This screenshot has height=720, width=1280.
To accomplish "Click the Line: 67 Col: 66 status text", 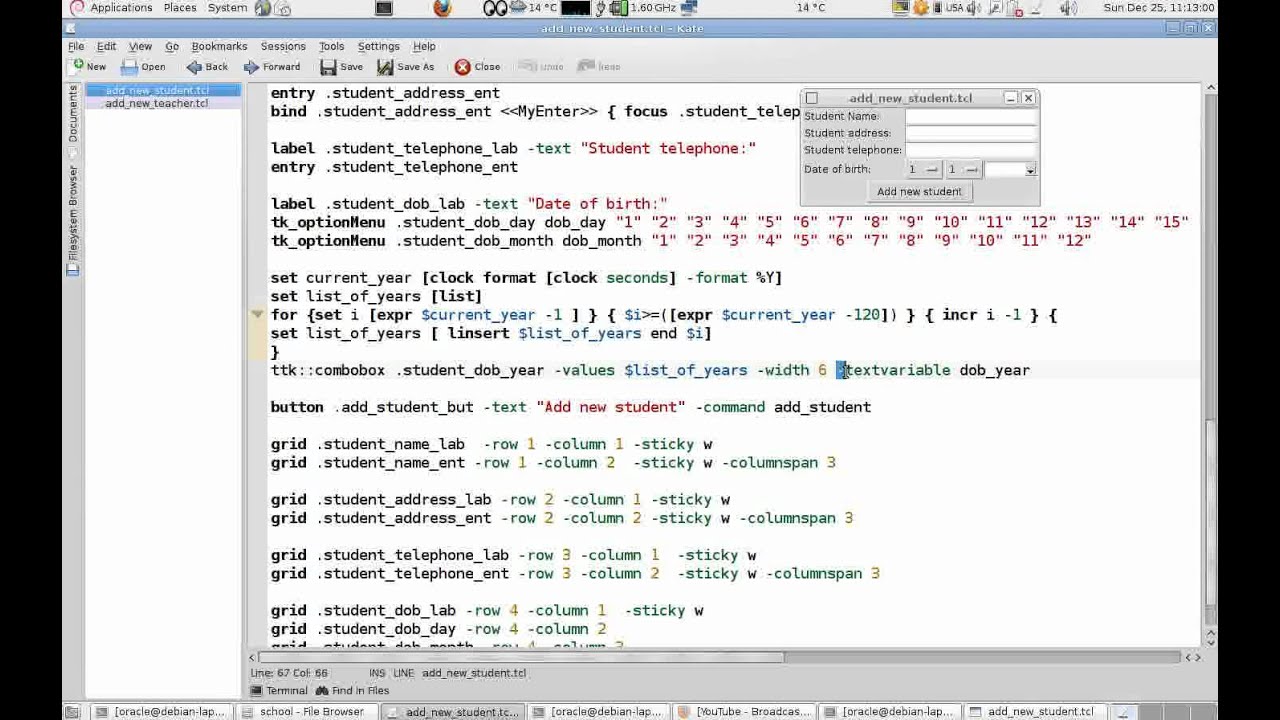I will (x=289, y=673).
